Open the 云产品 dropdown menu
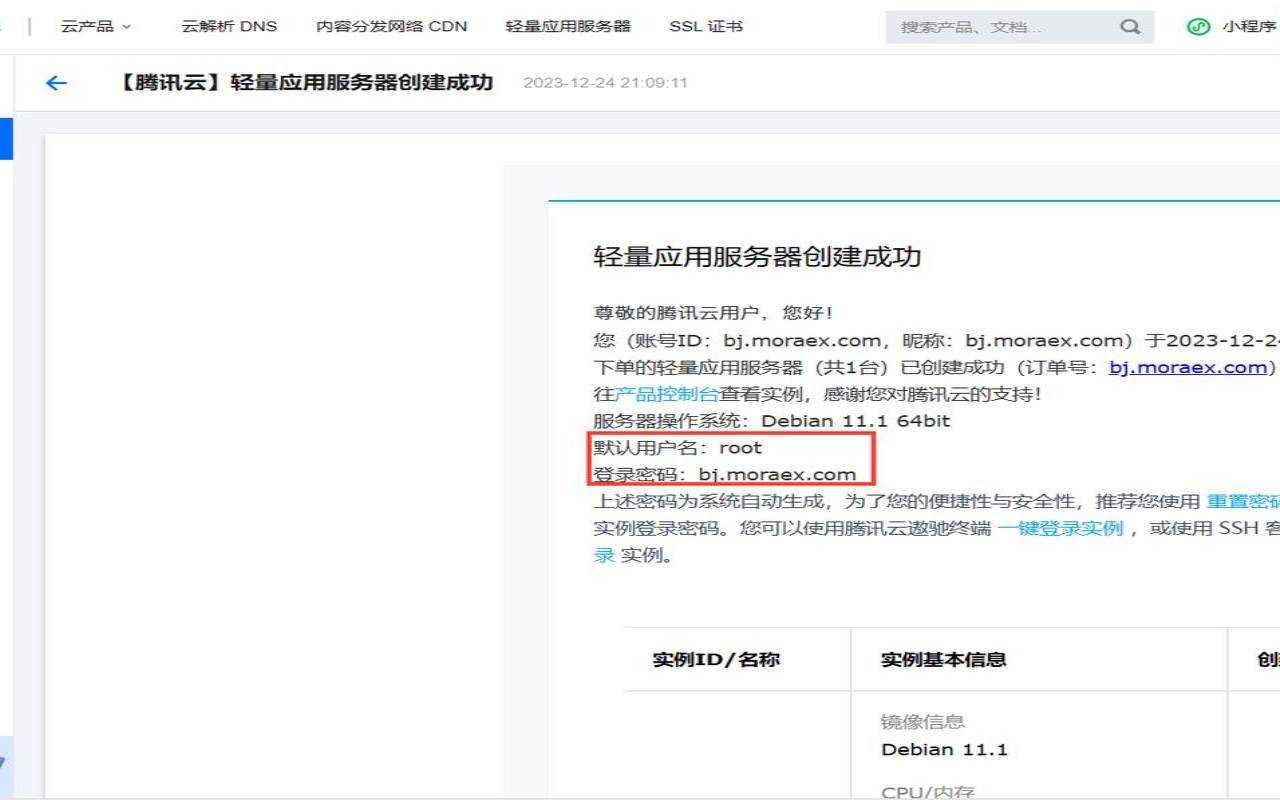This screenshot has width=1280, height=800. tap(96, 27)
